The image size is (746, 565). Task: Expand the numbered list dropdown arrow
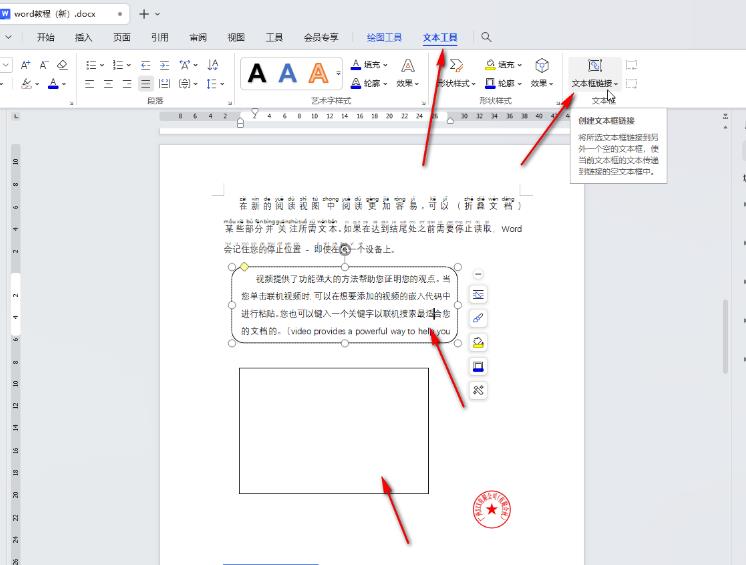point(128,65)
